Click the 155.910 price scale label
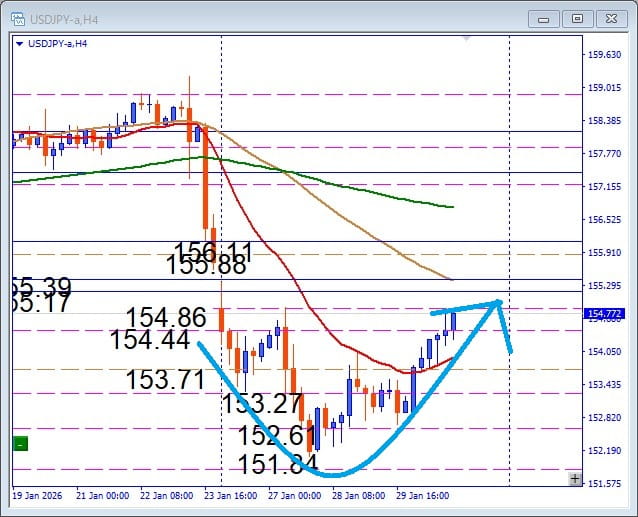The image size is (638, 517). tap(605, 252)
